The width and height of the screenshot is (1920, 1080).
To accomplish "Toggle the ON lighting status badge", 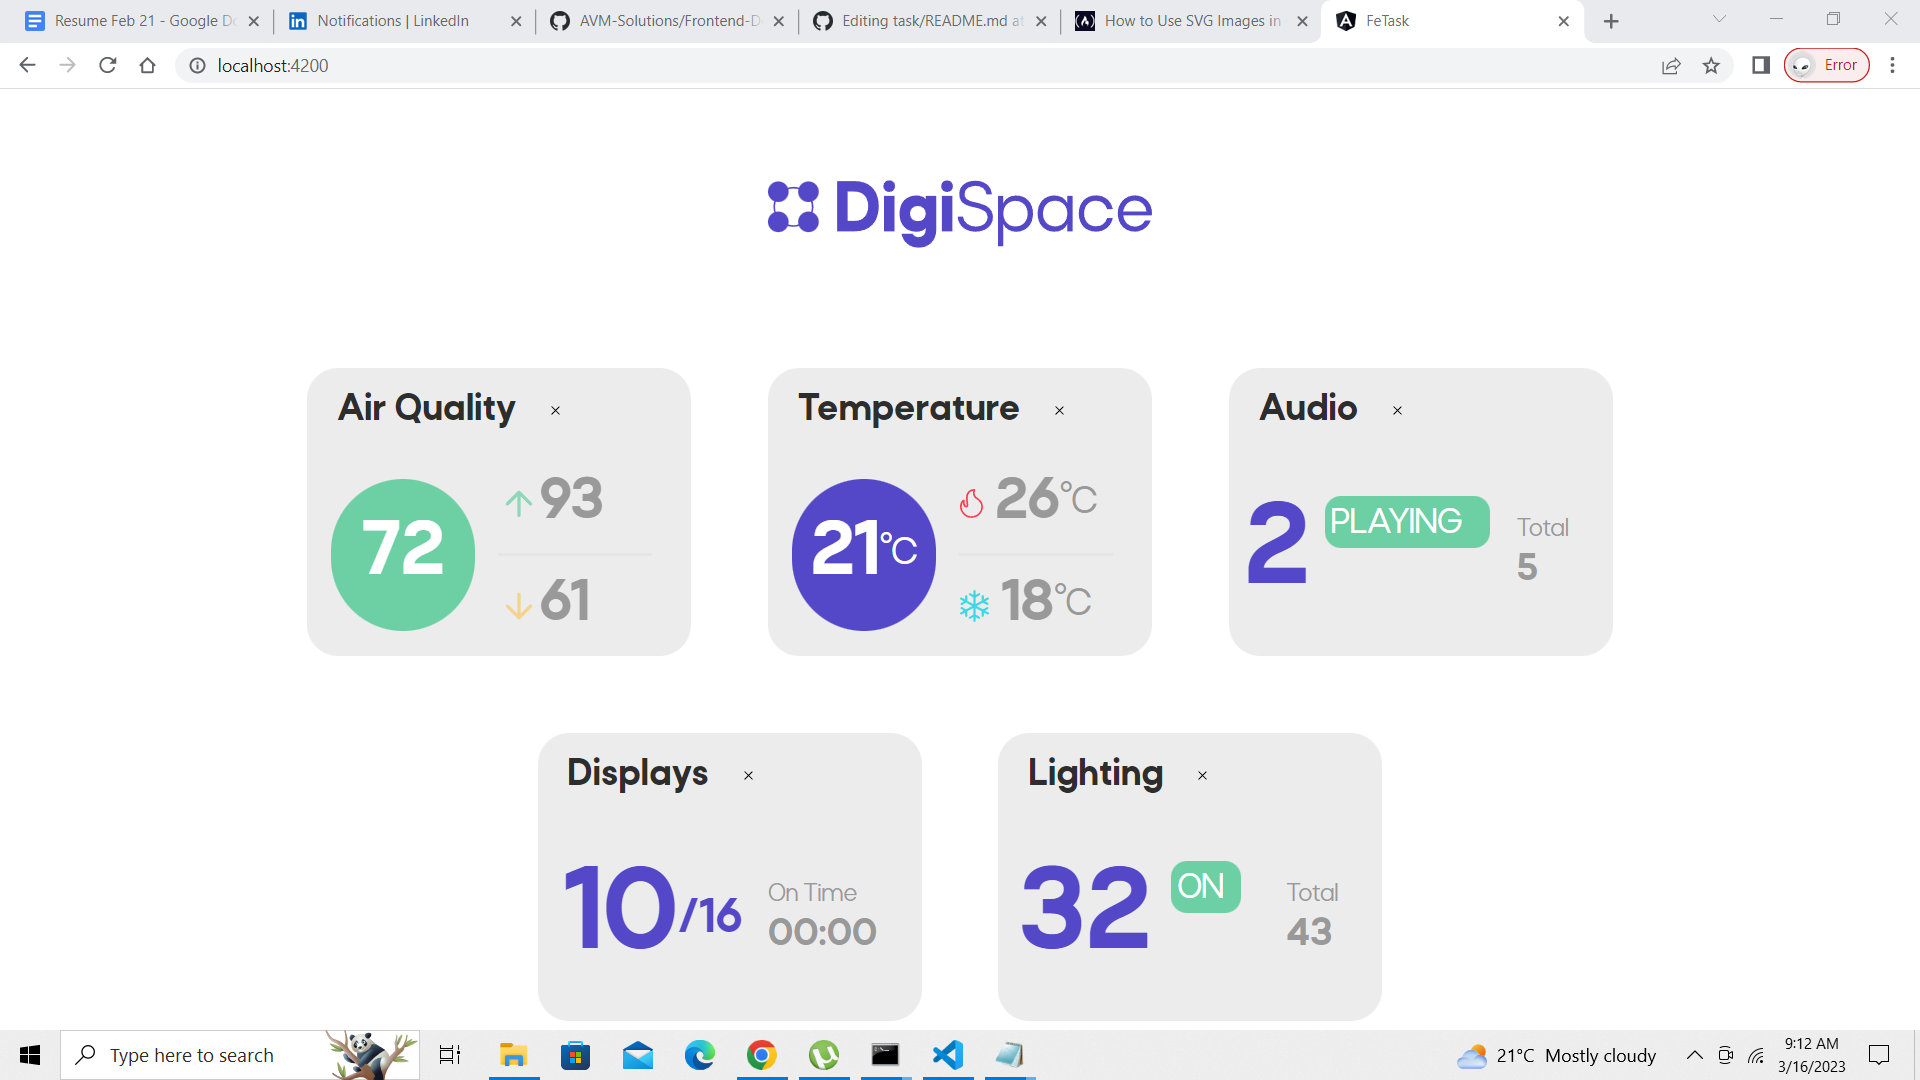I will [1205, 887].
